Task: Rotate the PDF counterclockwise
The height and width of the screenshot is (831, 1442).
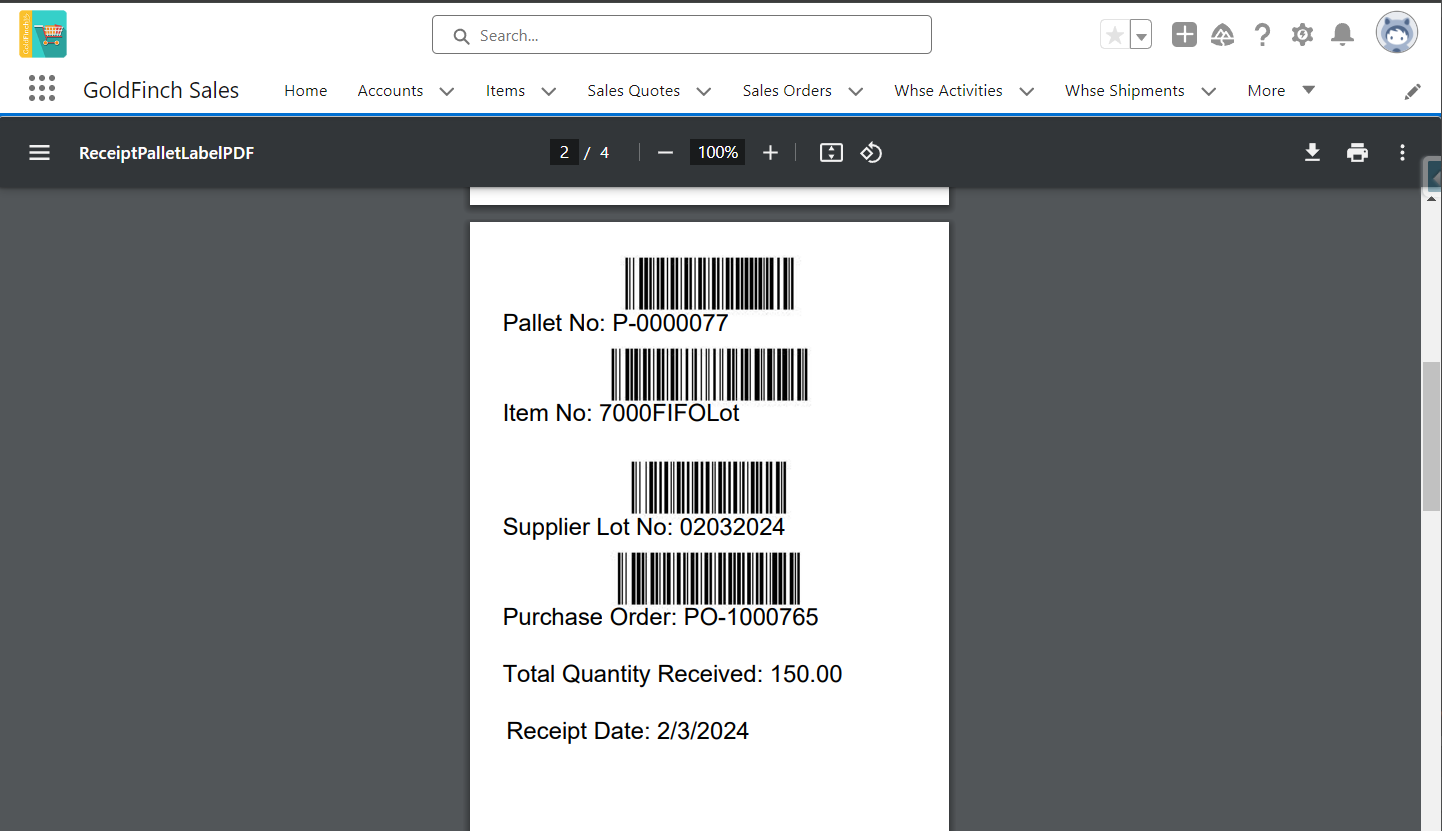Action: pos(871,152)
